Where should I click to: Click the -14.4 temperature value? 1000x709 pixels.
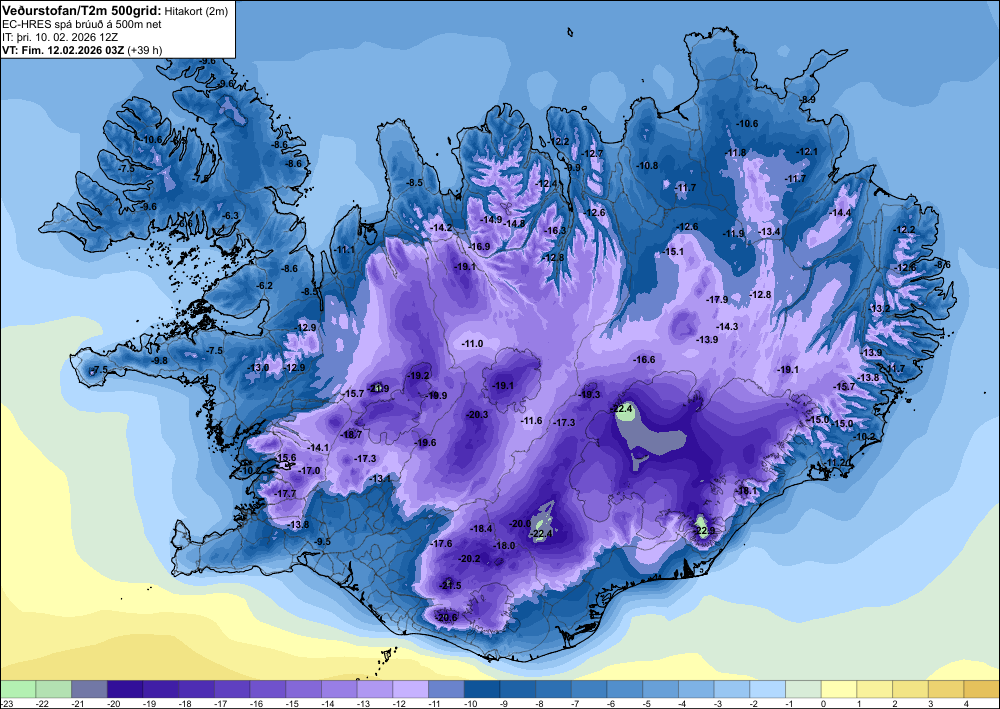coord(840,212)
